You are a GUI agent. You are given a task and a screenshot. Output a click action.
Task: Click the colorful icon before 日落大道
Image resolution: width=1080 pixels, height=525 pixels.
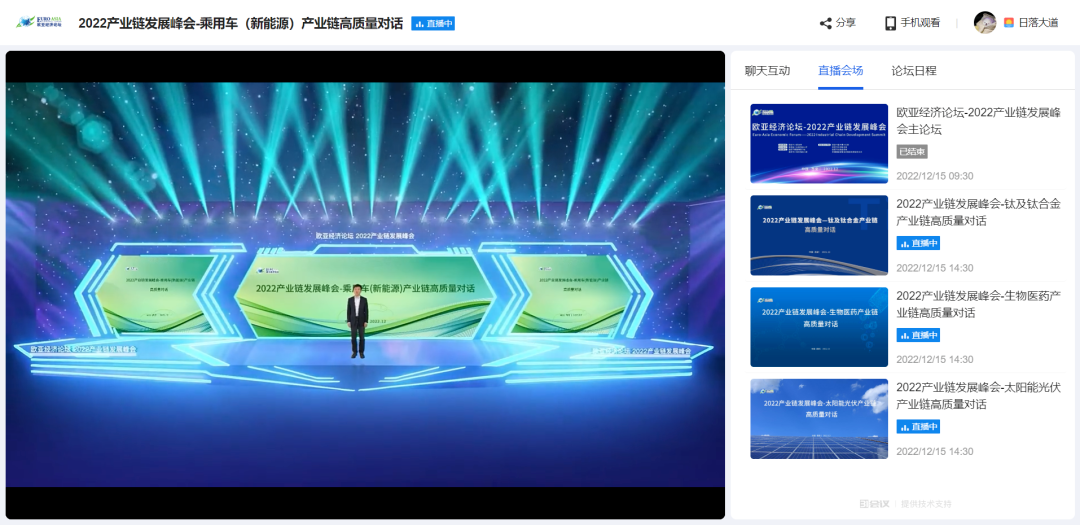pos(1009,23)
